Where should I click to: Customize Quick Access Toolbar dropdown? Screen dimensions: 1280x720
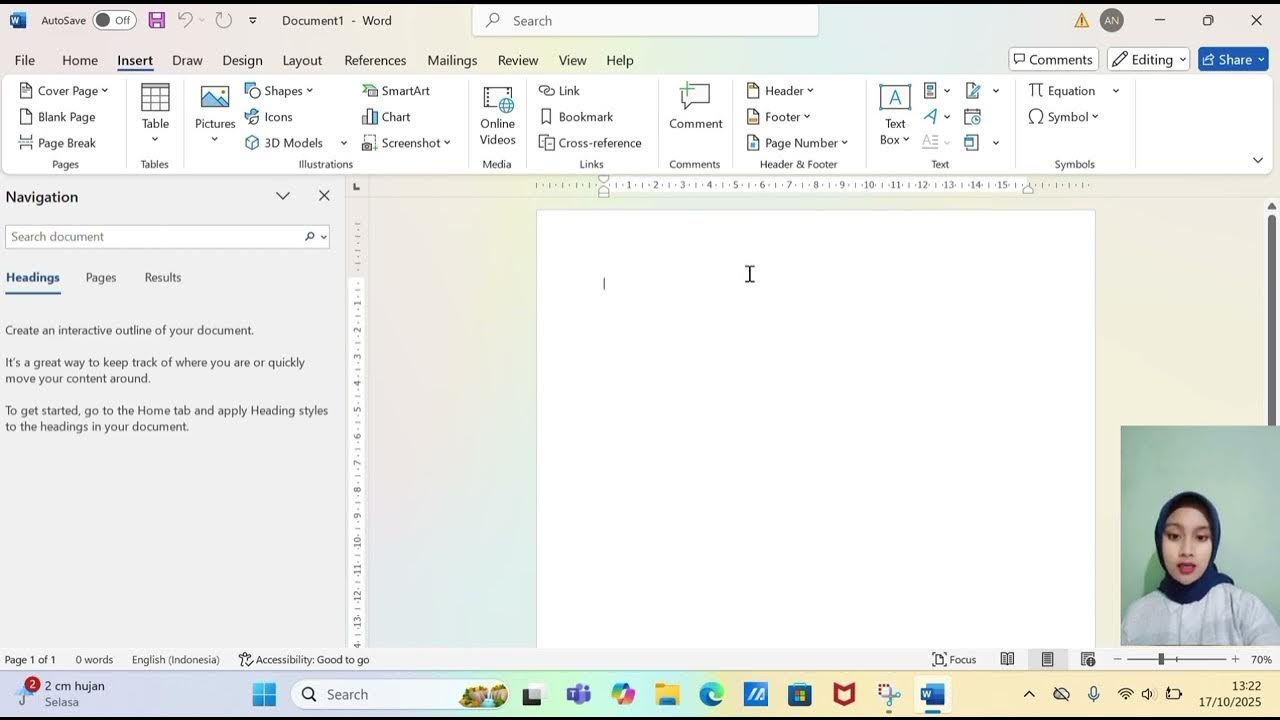point(252,20)
